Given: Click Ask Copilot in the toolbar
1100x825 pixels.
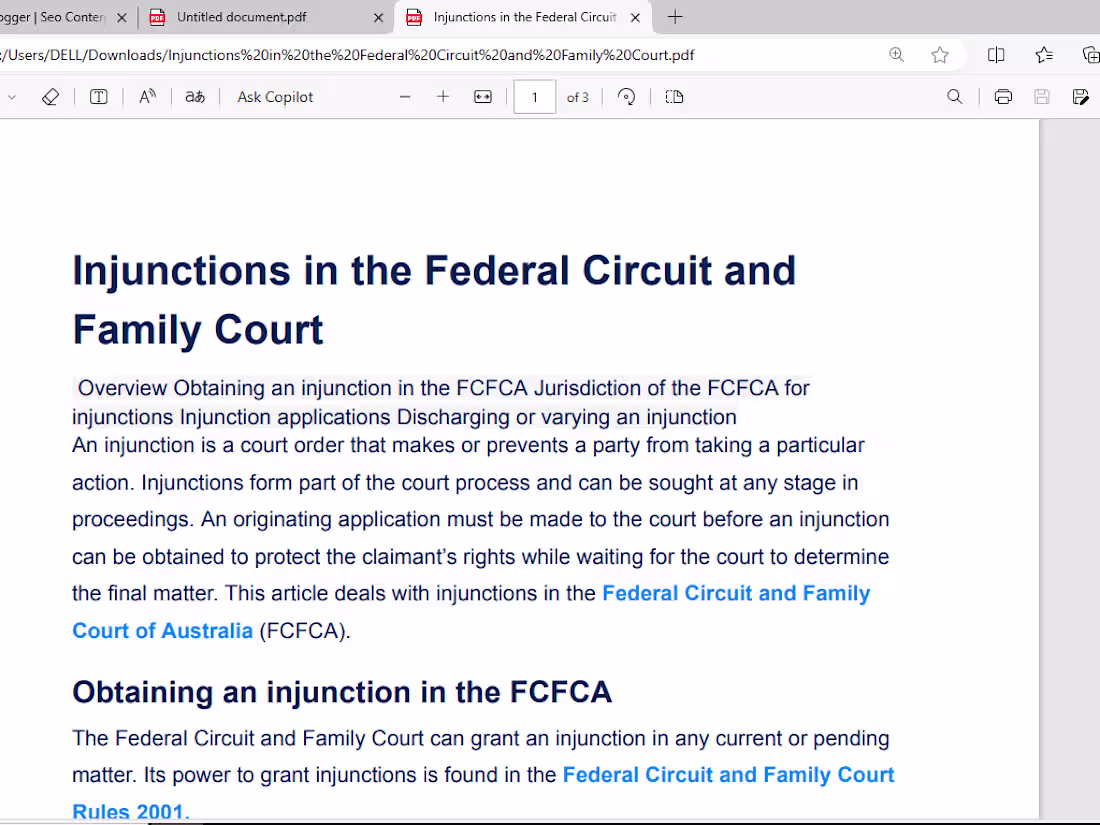Looking at the screenshot, I should pyautogui.click(x=275, y=96).
